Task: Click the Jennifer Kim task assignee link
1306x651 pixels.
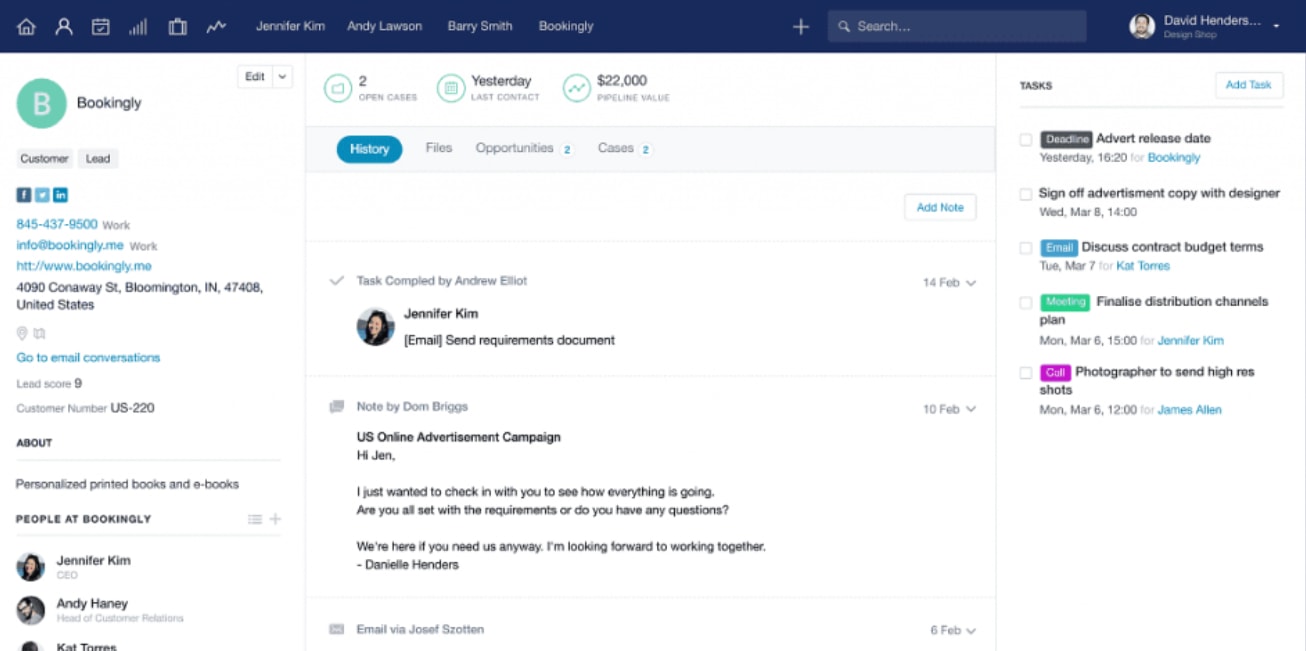Action: (x=1191, y=340)
